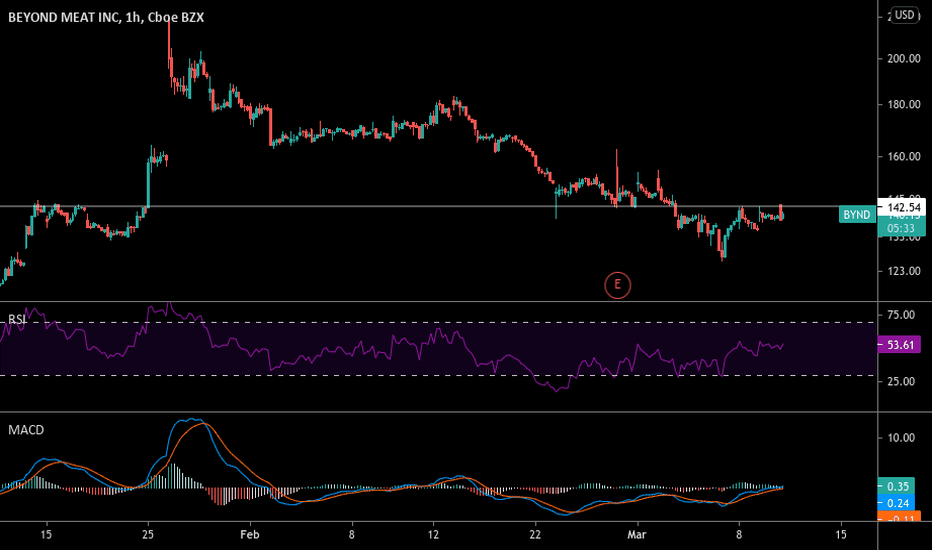The height and width of the screenshot is (550, 932).
Task: Click the 142.54 current price label
Action: pos(902,208)
